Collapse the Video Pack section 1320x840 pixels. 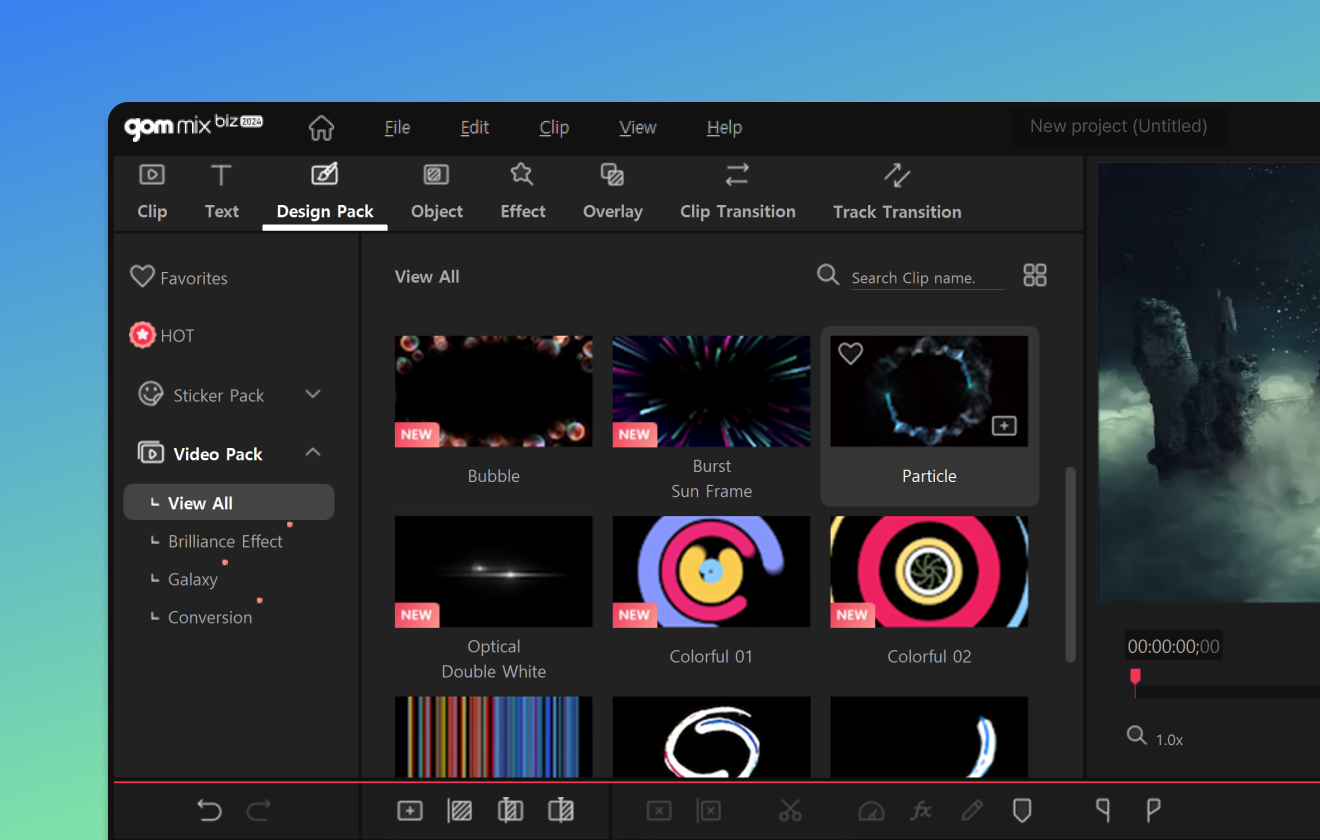(x=313, y=453)
